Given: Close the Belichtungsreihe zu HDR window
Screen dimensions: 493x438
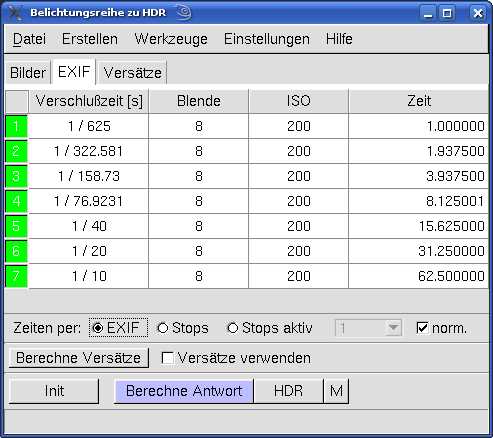Looking at the screenshot, I should tap(478, 13).
